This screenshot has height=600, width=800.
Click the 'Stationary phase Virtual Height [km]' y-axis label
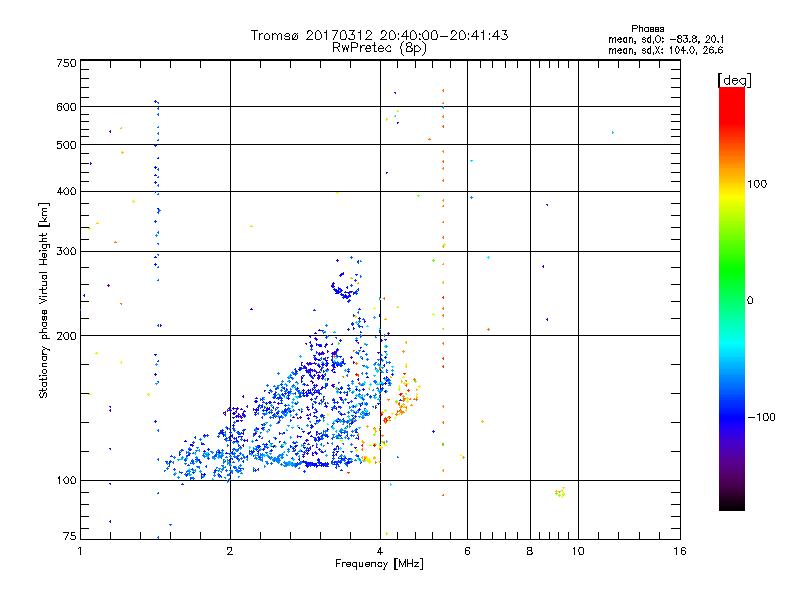click(x=43, y=300)
